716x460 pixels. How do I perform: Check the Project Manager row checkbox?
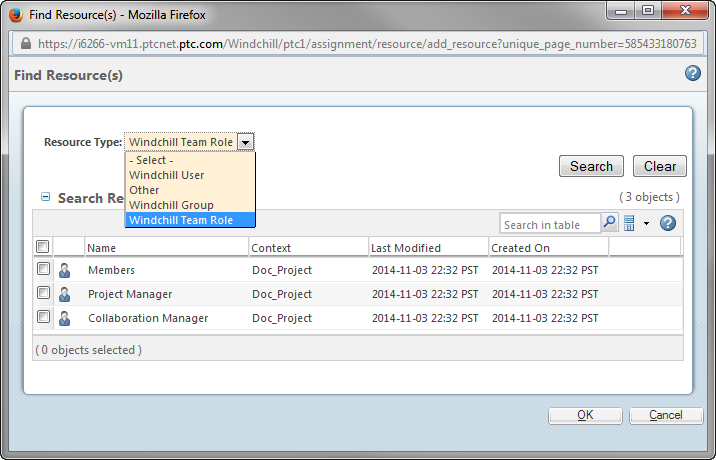pyautogui.click(x=43, y=292)
